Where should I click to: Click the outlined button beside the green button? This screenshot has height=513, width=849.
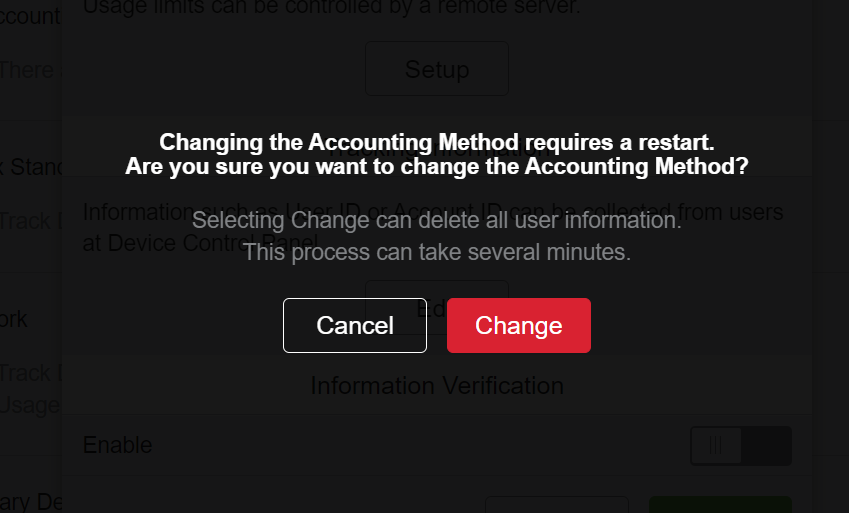556,504
